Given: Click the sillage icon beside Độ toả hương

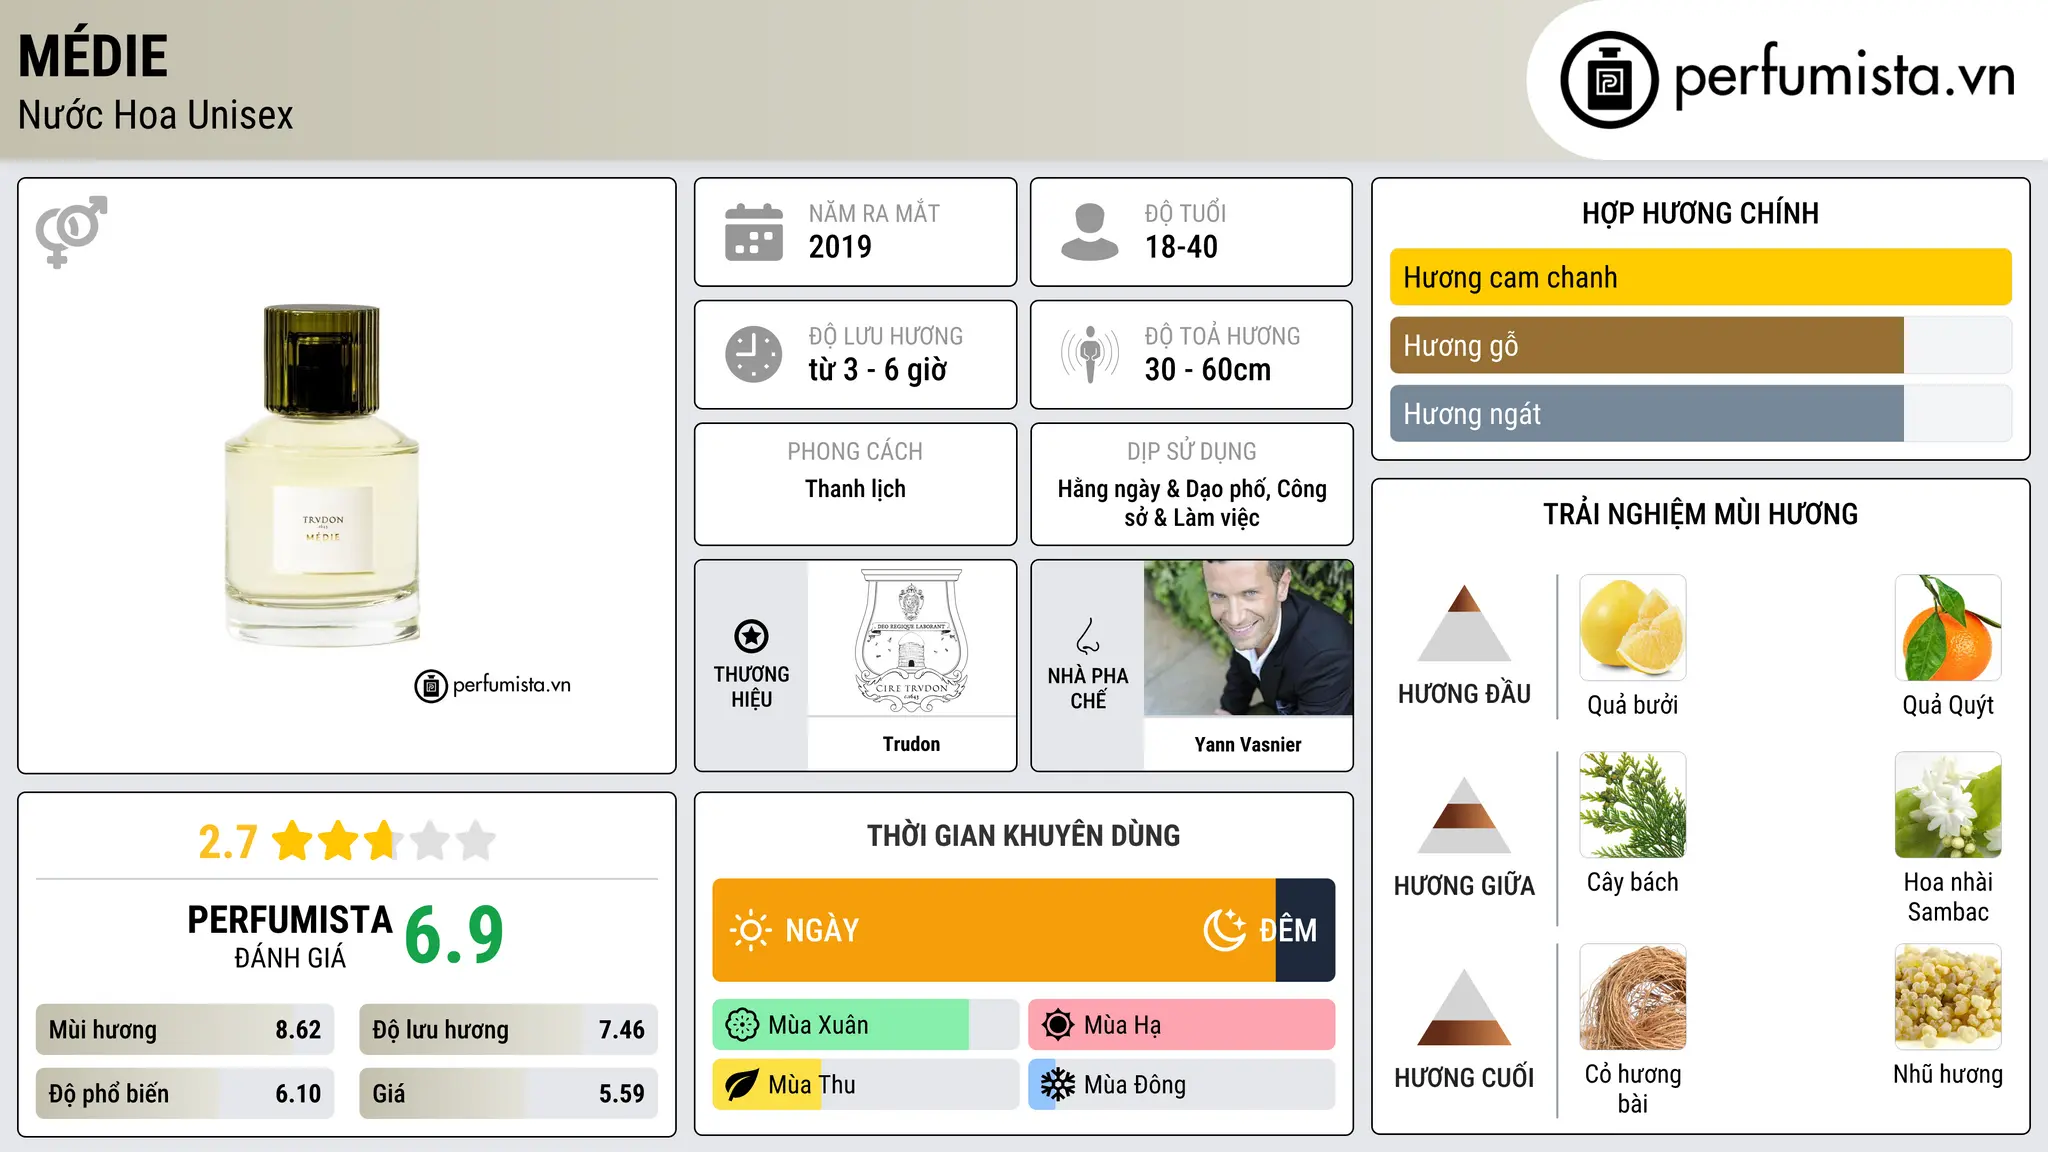Looking at the screenshot, I should 1090,354.
